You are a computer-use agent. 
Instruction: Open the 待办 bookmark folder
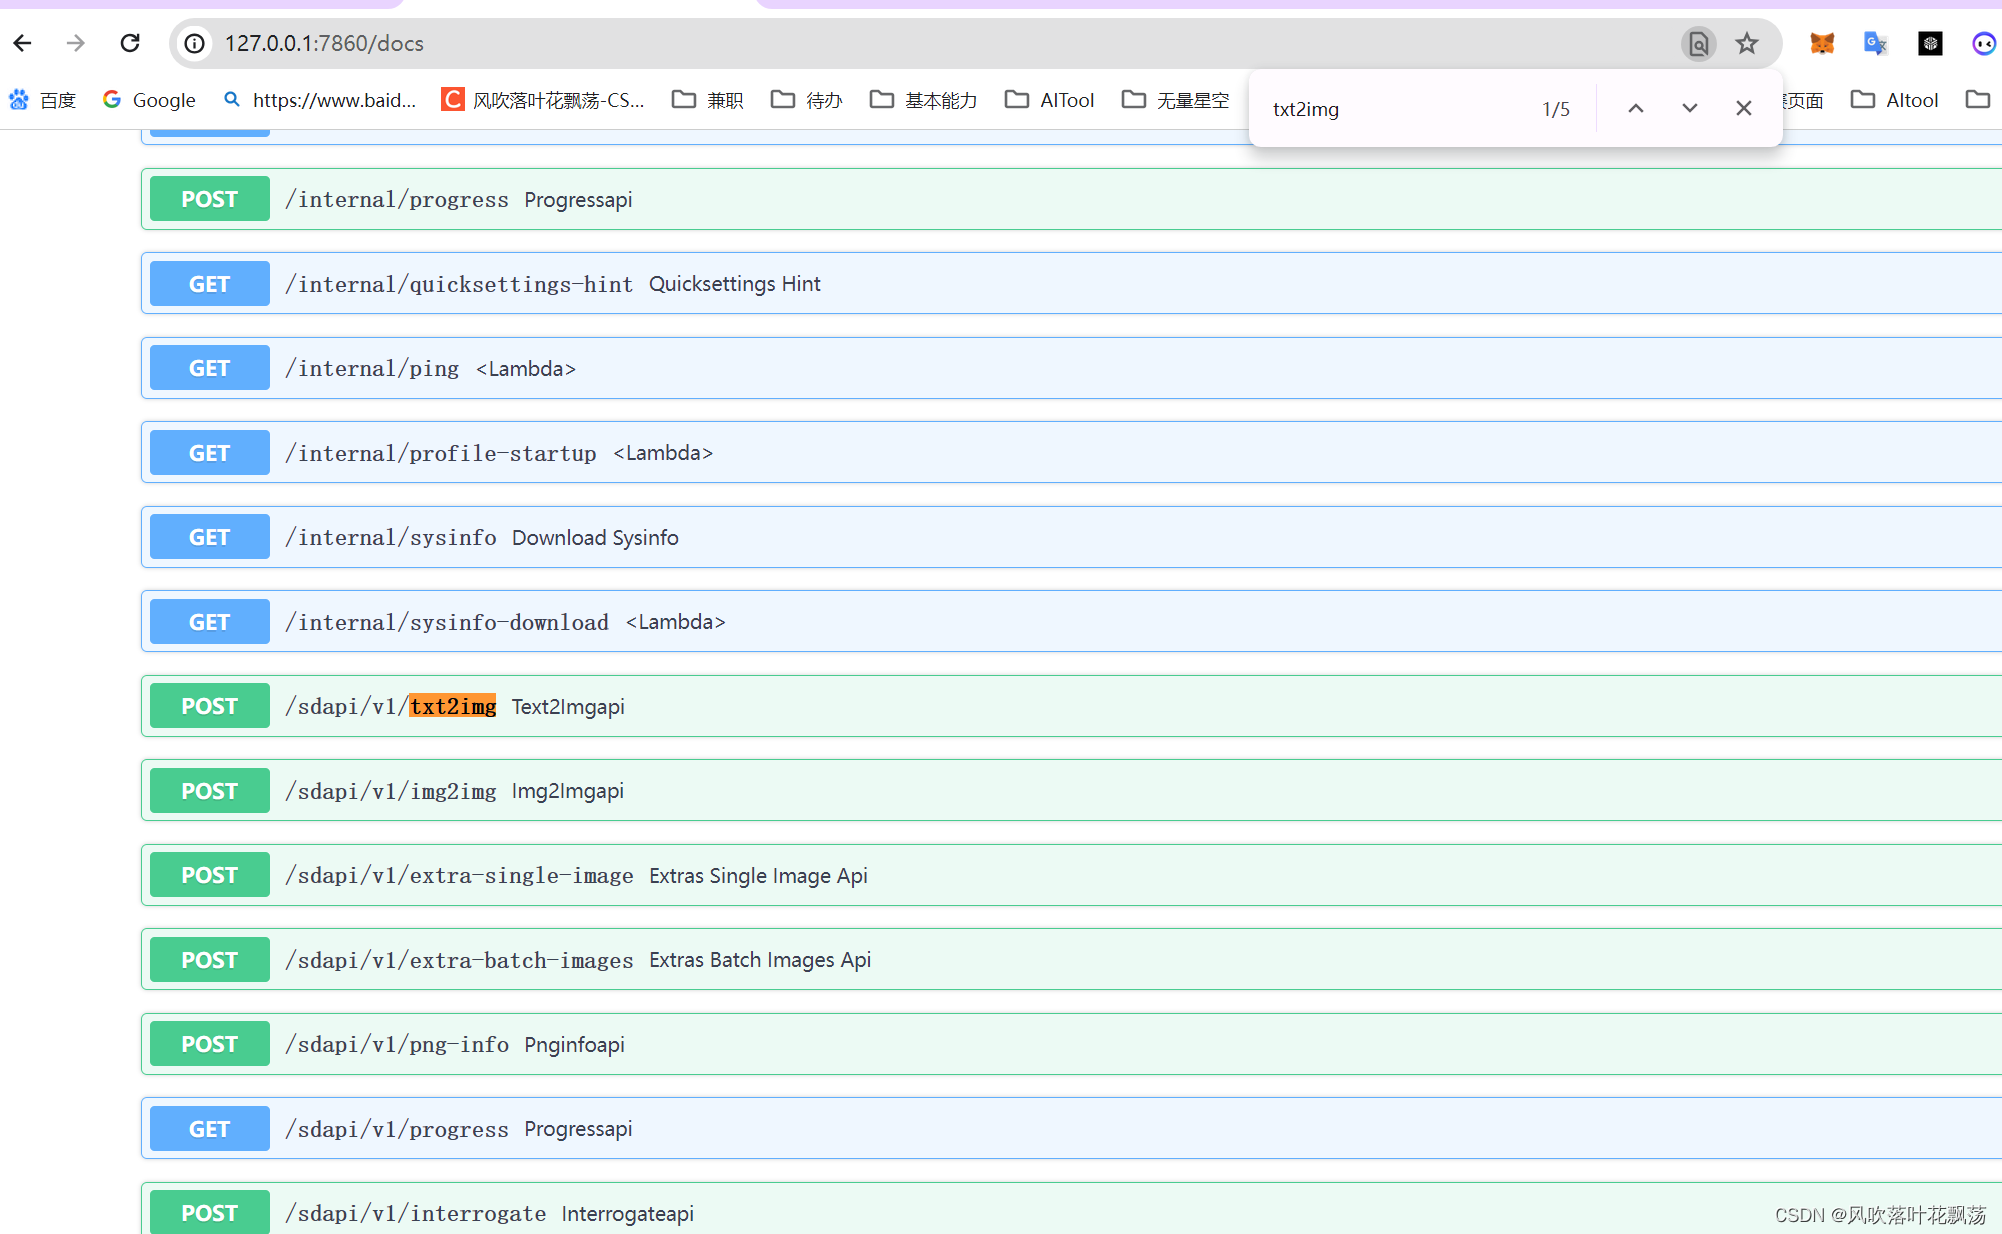[807, 100]
